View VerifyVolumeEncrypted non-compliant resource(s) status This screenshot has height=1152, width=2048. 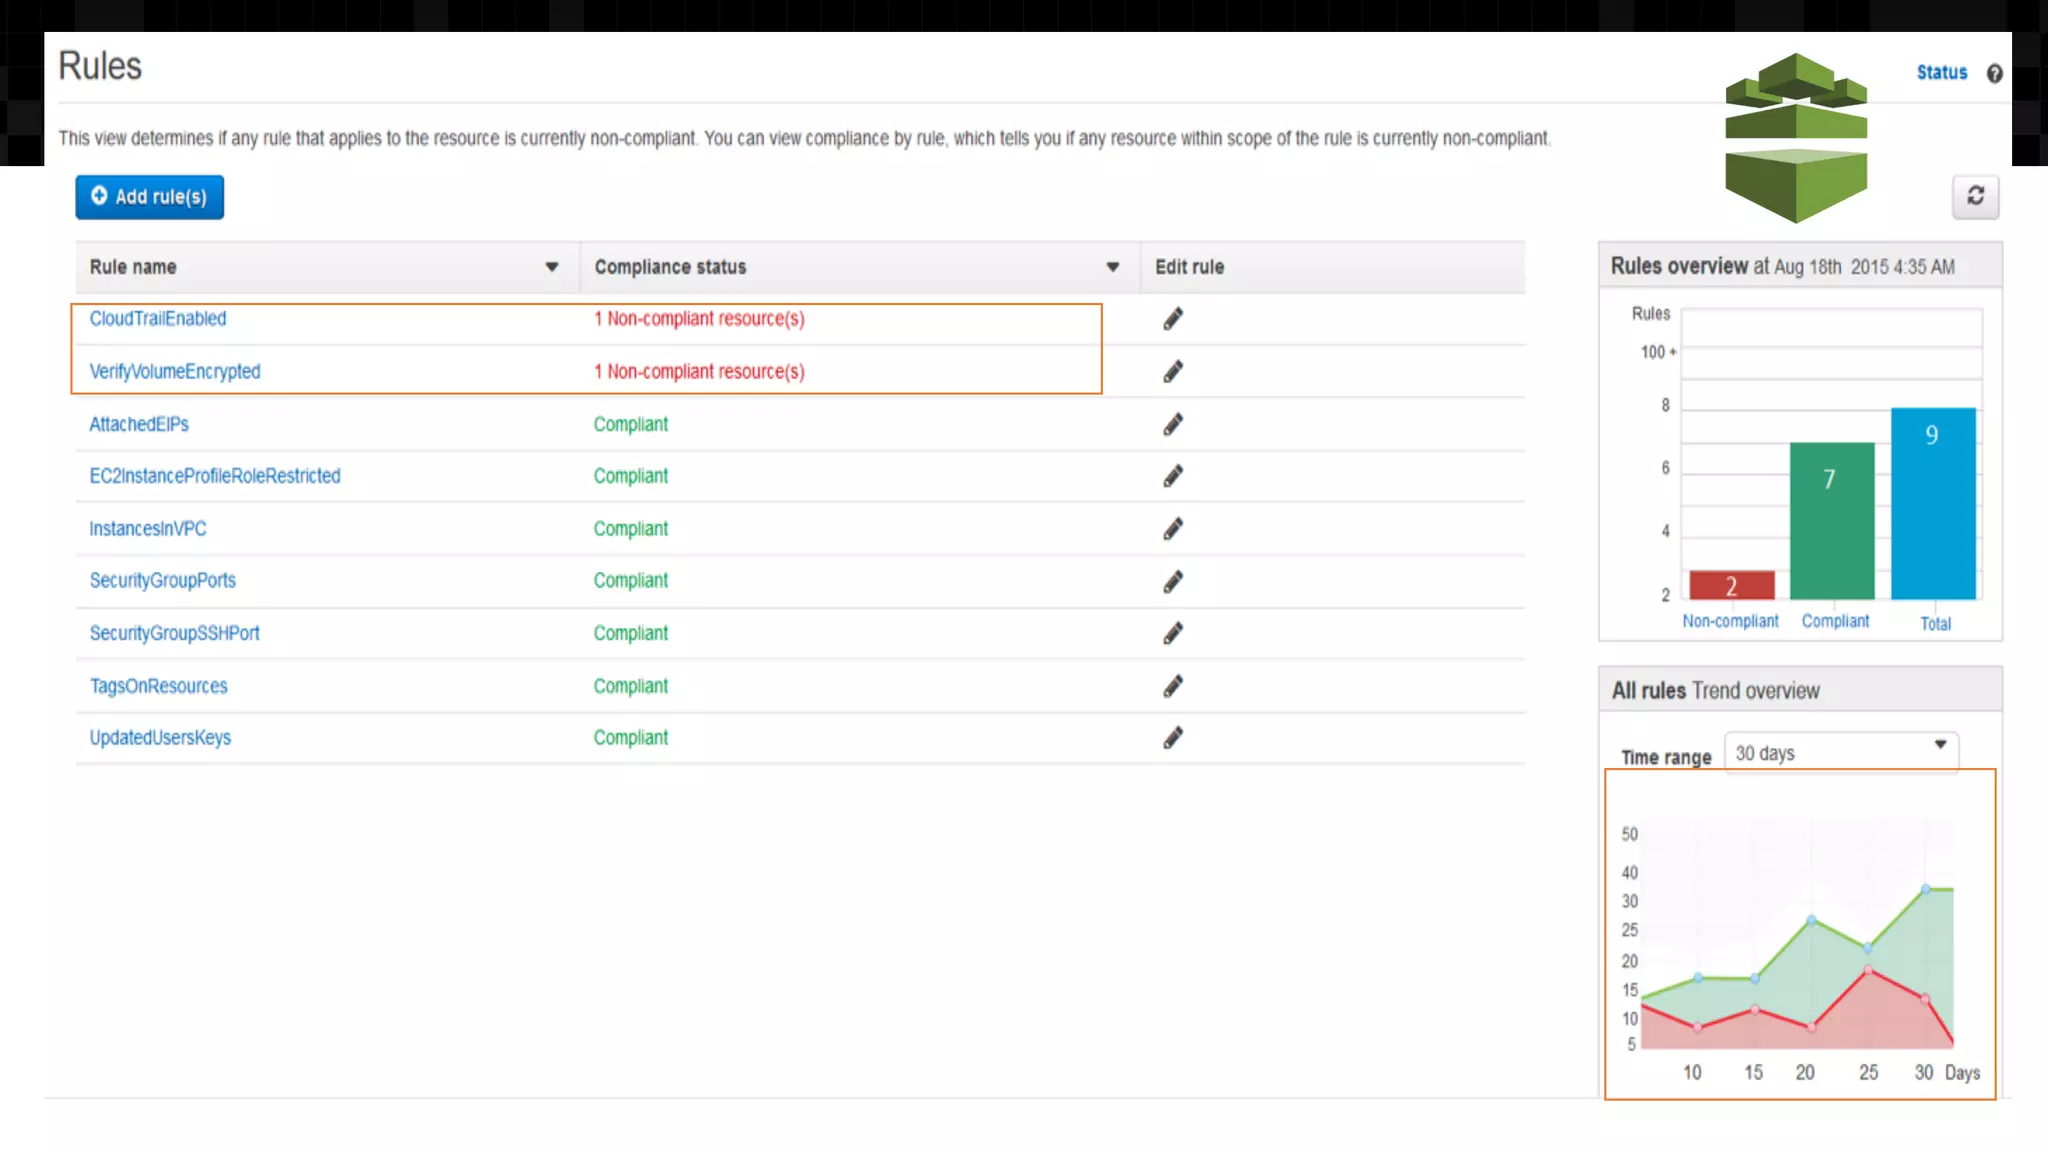tap(699, 372)
